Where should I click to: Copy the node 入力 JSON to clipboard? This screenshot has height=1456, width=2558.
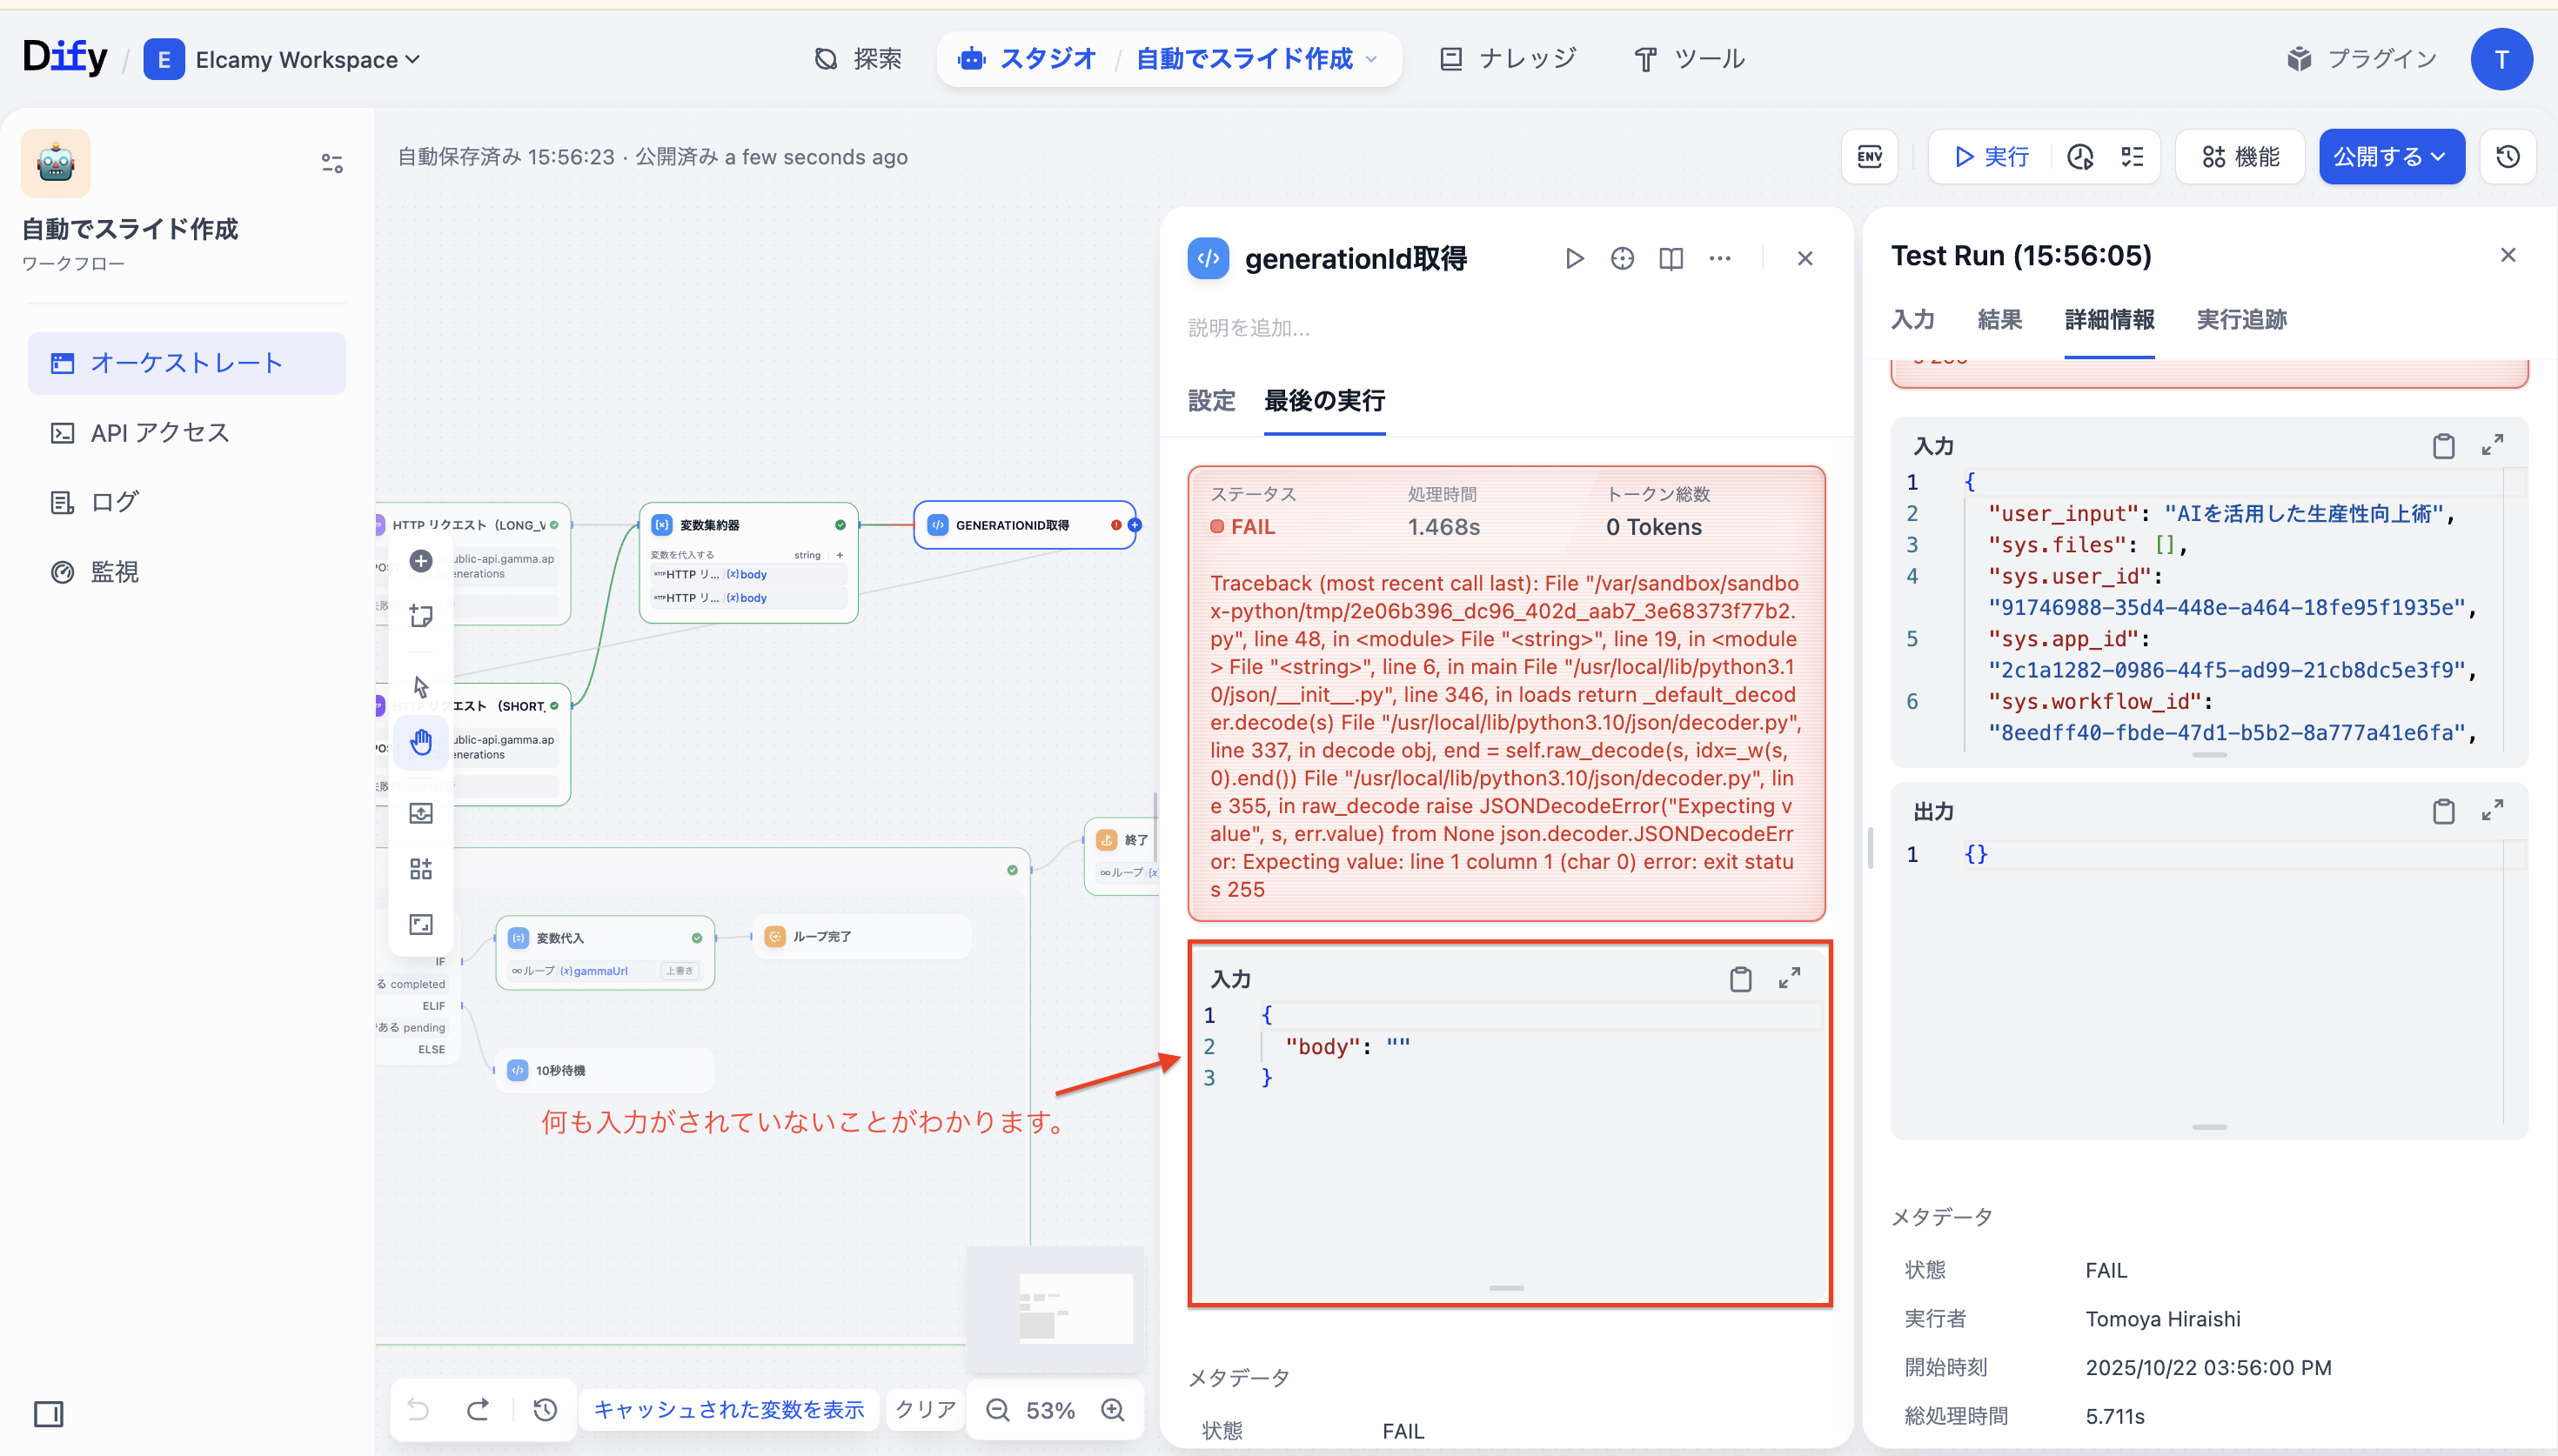pyautogui.click(x=1740, y=979)
